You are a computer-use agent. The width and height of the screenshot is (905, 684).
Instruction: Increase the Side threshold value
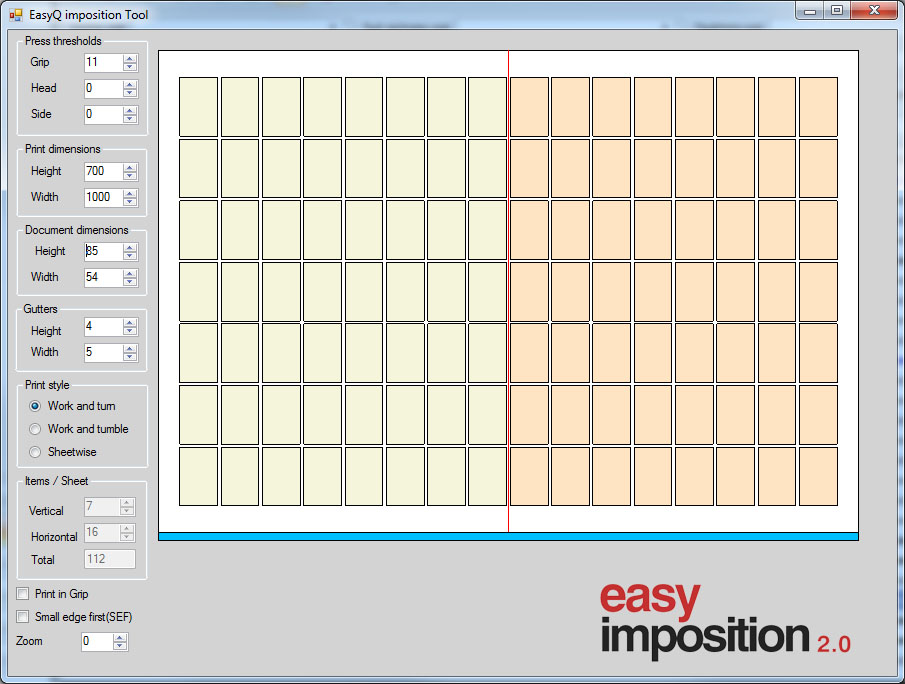(130, 110)
